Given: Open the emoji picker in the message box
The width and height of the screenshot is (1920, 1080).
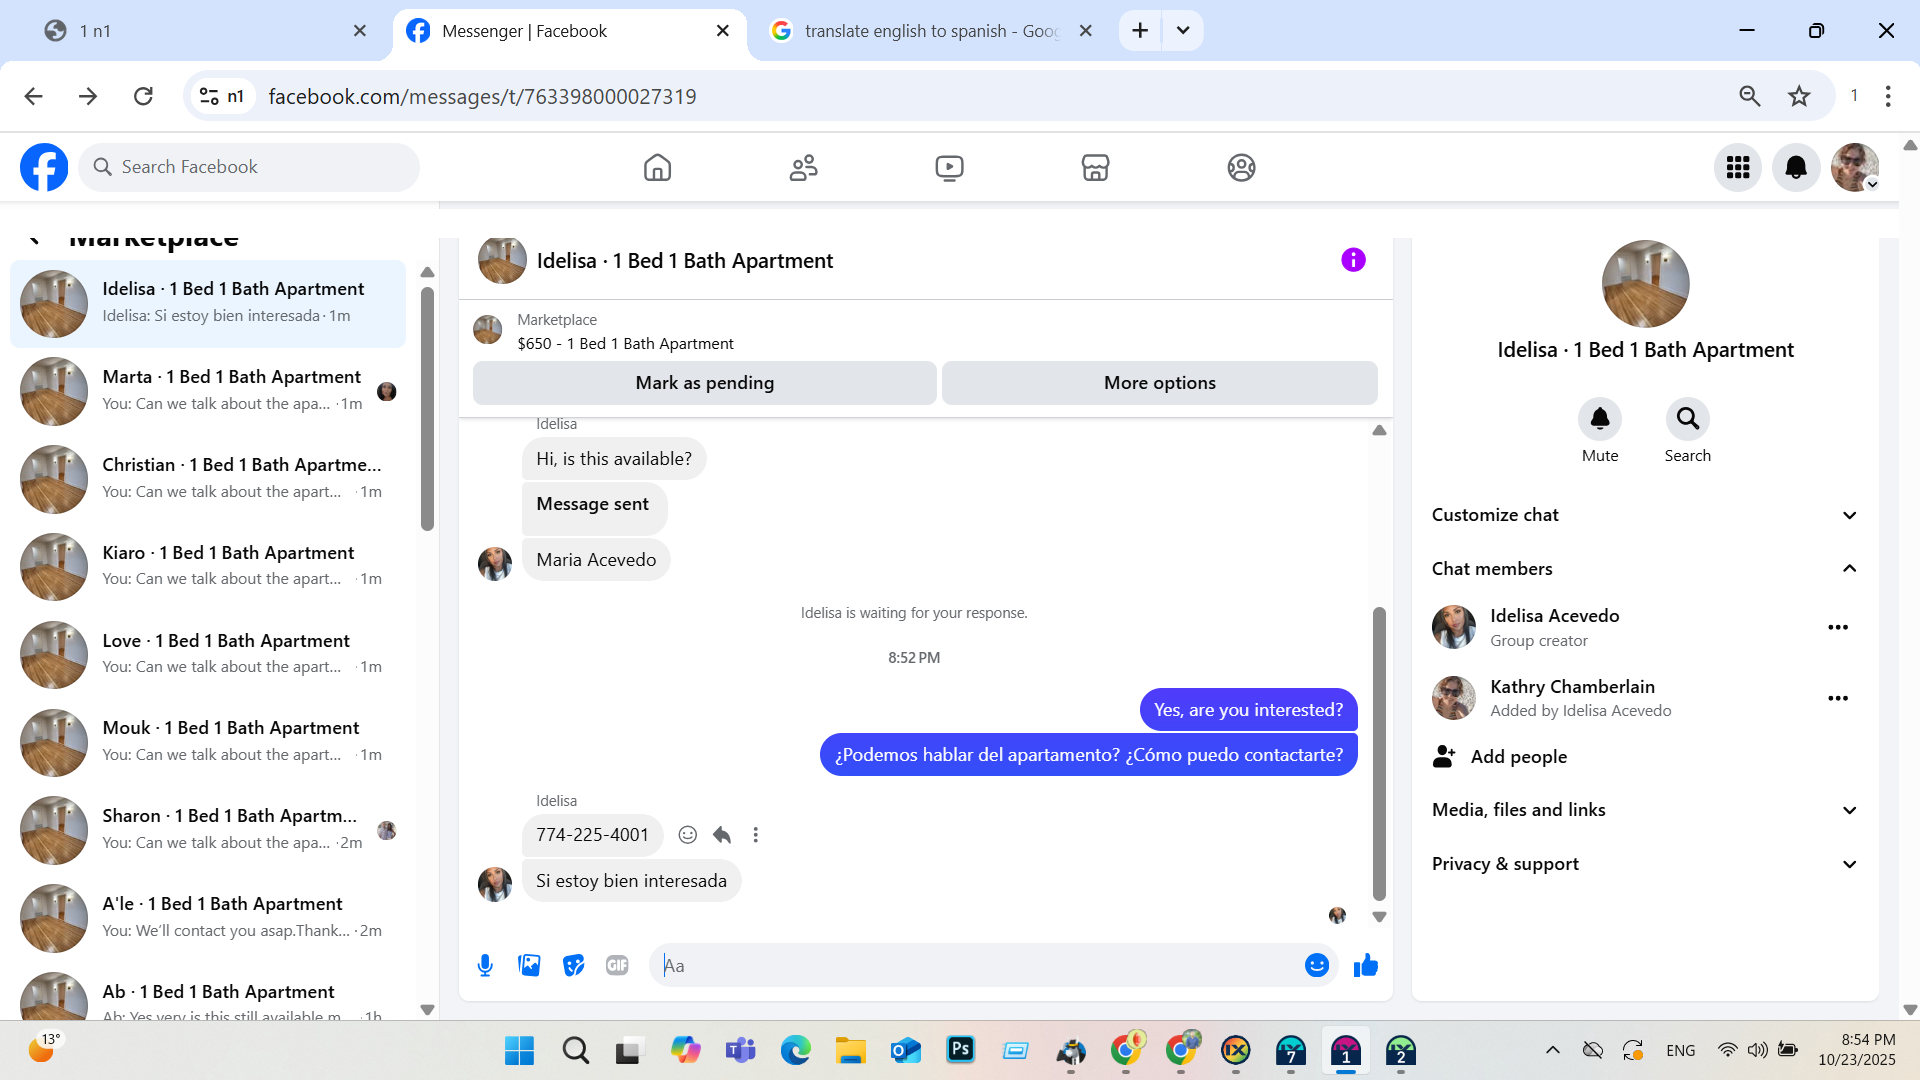Looking at the screenshot, I should [x=1316, y=965].
